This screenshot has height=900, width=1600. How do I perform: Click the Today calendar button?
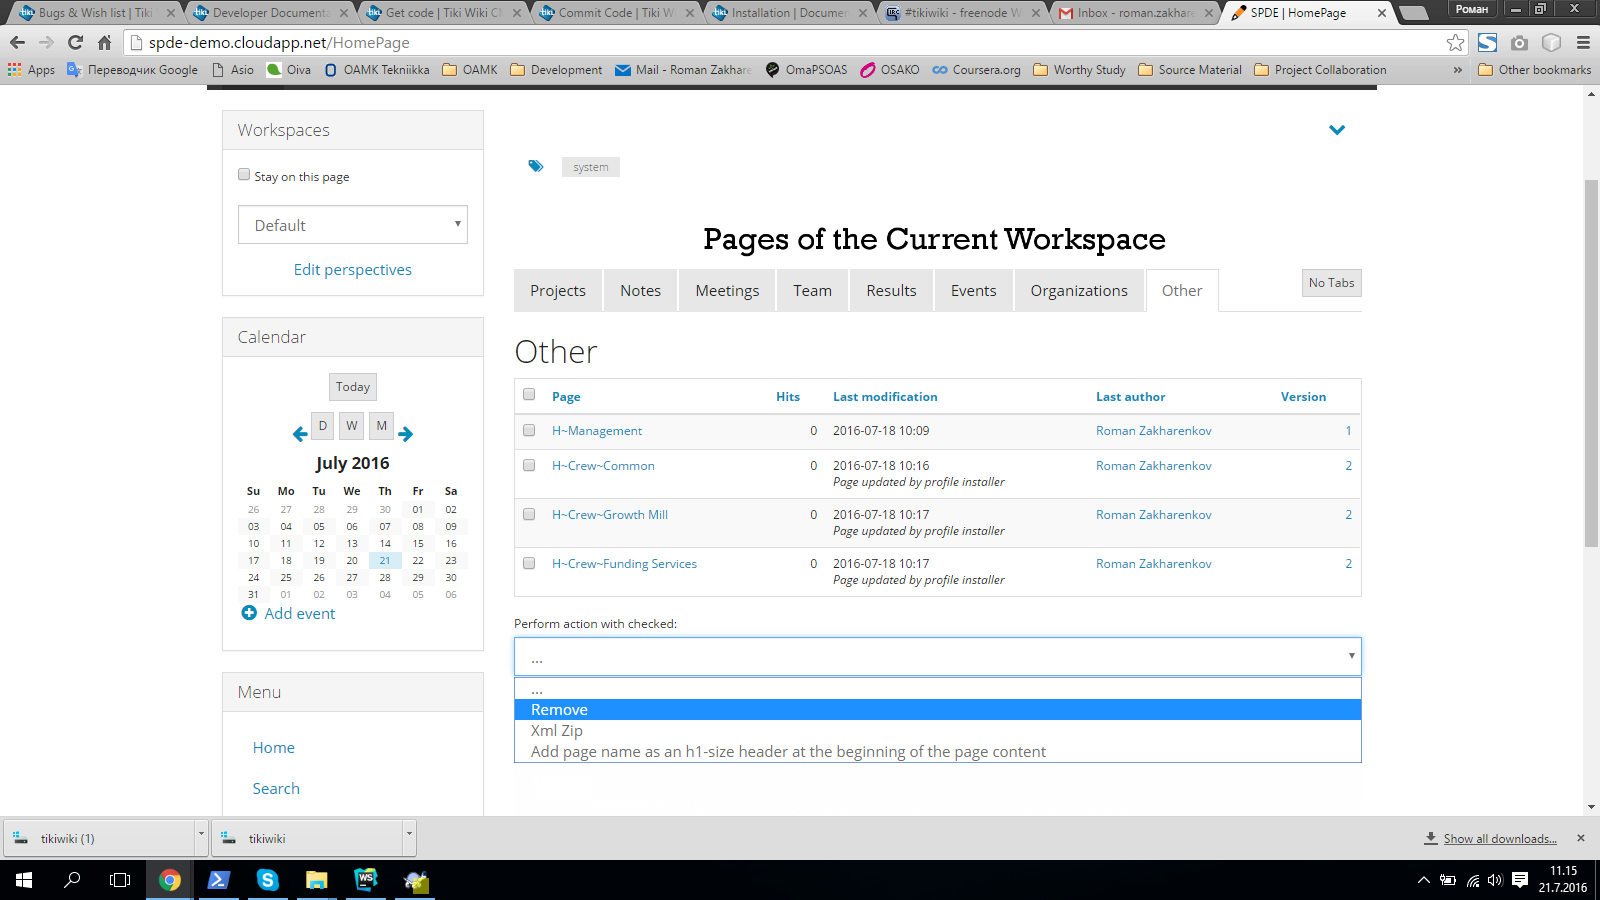353,387
